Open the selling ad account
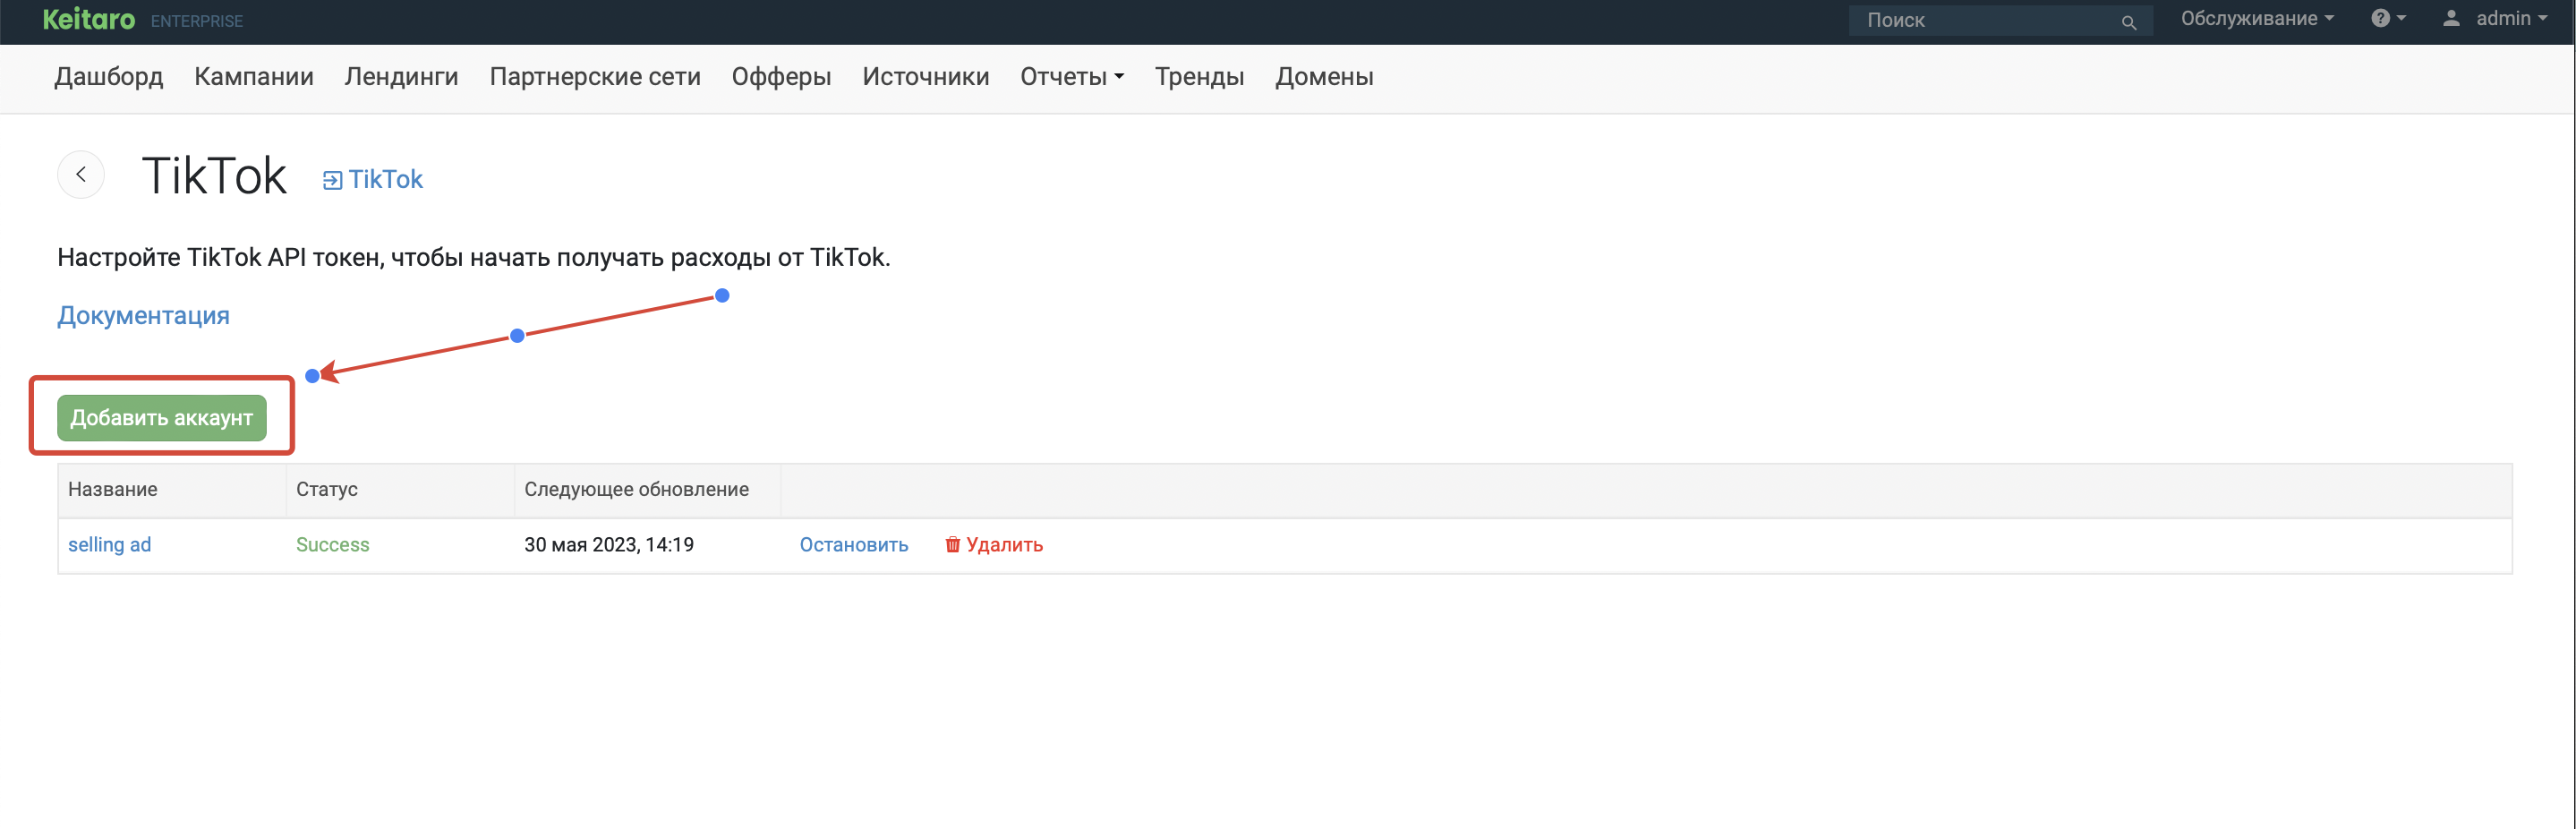The image size is (2576, 829). [110, 545]
